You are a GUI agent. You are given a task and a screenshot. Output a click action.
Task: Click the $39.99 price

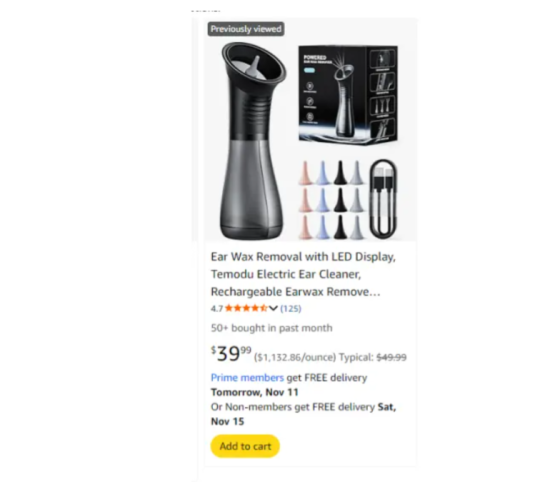231,354
